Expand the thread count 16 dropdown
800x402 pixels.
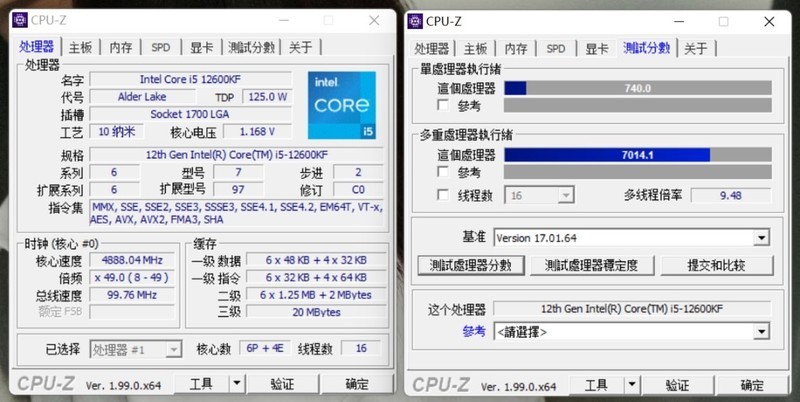tap(565, 195)
